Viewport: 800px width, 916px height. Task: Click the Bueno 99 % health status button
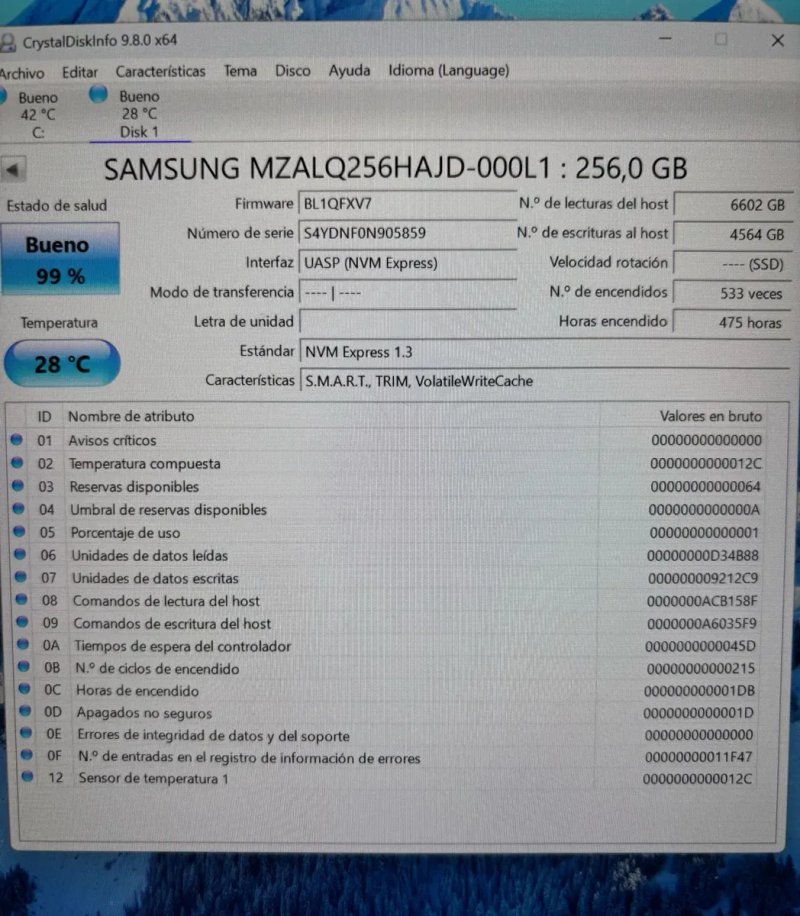pos(60,259)
